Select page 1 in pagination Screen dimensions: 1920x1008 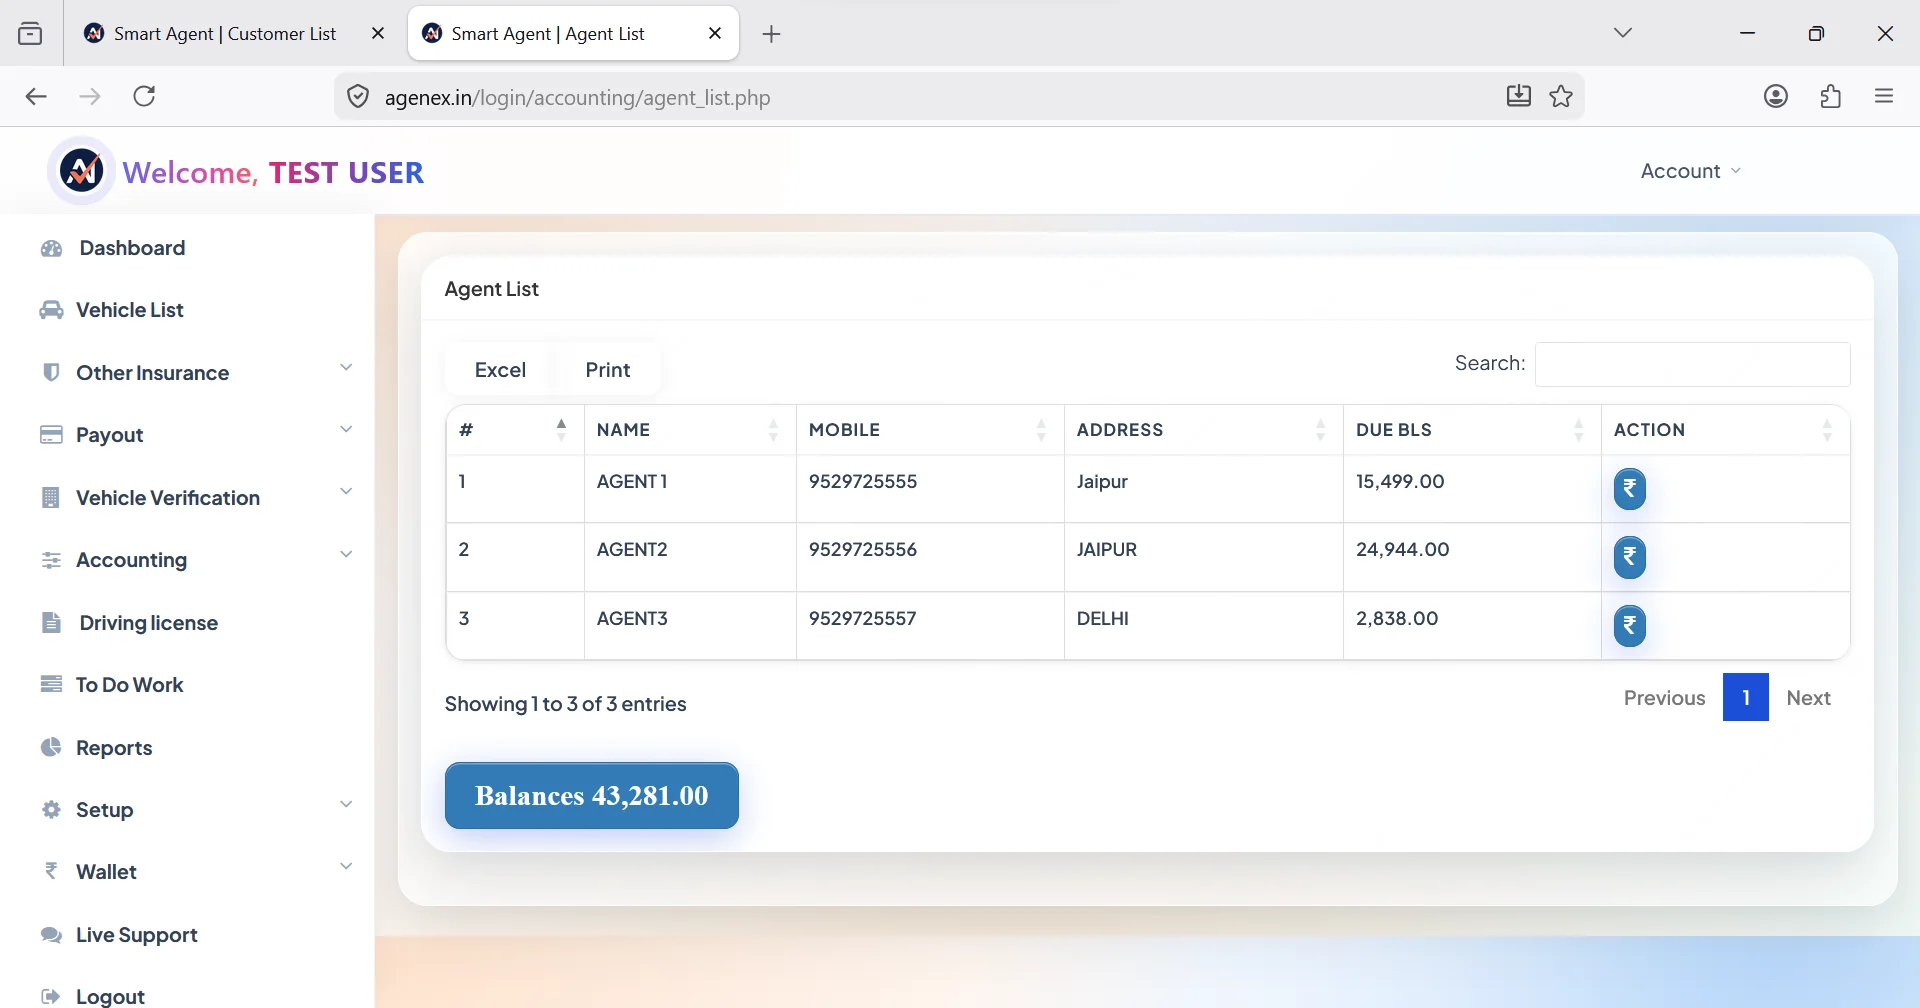[x=1746, y=697]
